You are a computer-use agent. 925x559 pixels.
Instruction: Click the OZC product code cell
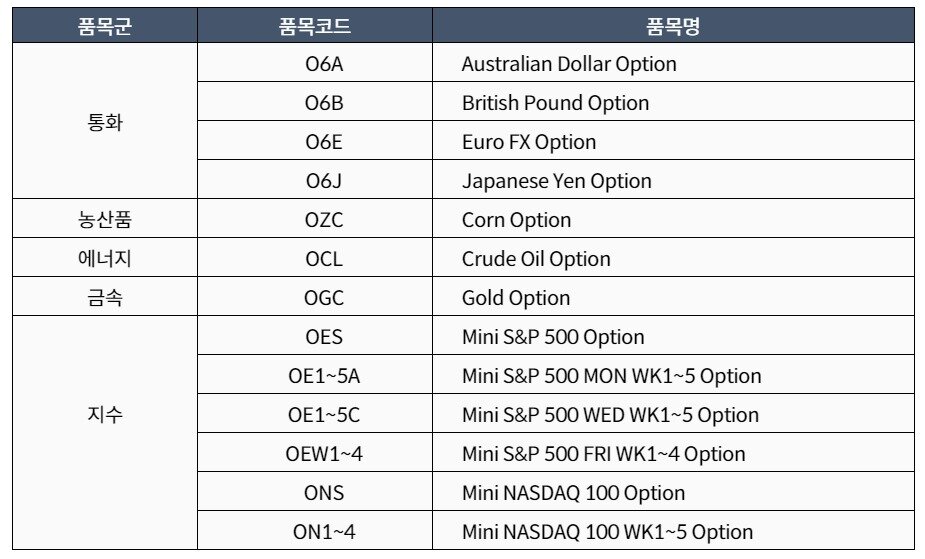click(323, 220)
